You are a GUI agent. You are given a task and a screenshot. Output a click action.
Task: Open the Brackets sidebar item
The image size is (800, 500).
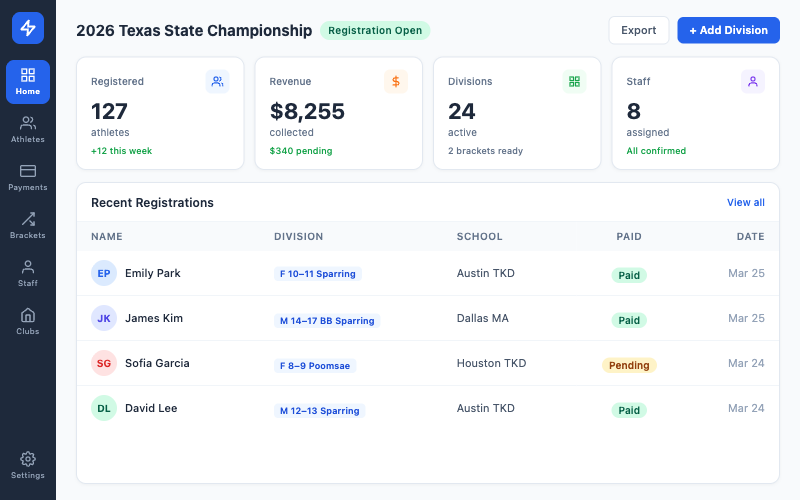tap(28, 226)
